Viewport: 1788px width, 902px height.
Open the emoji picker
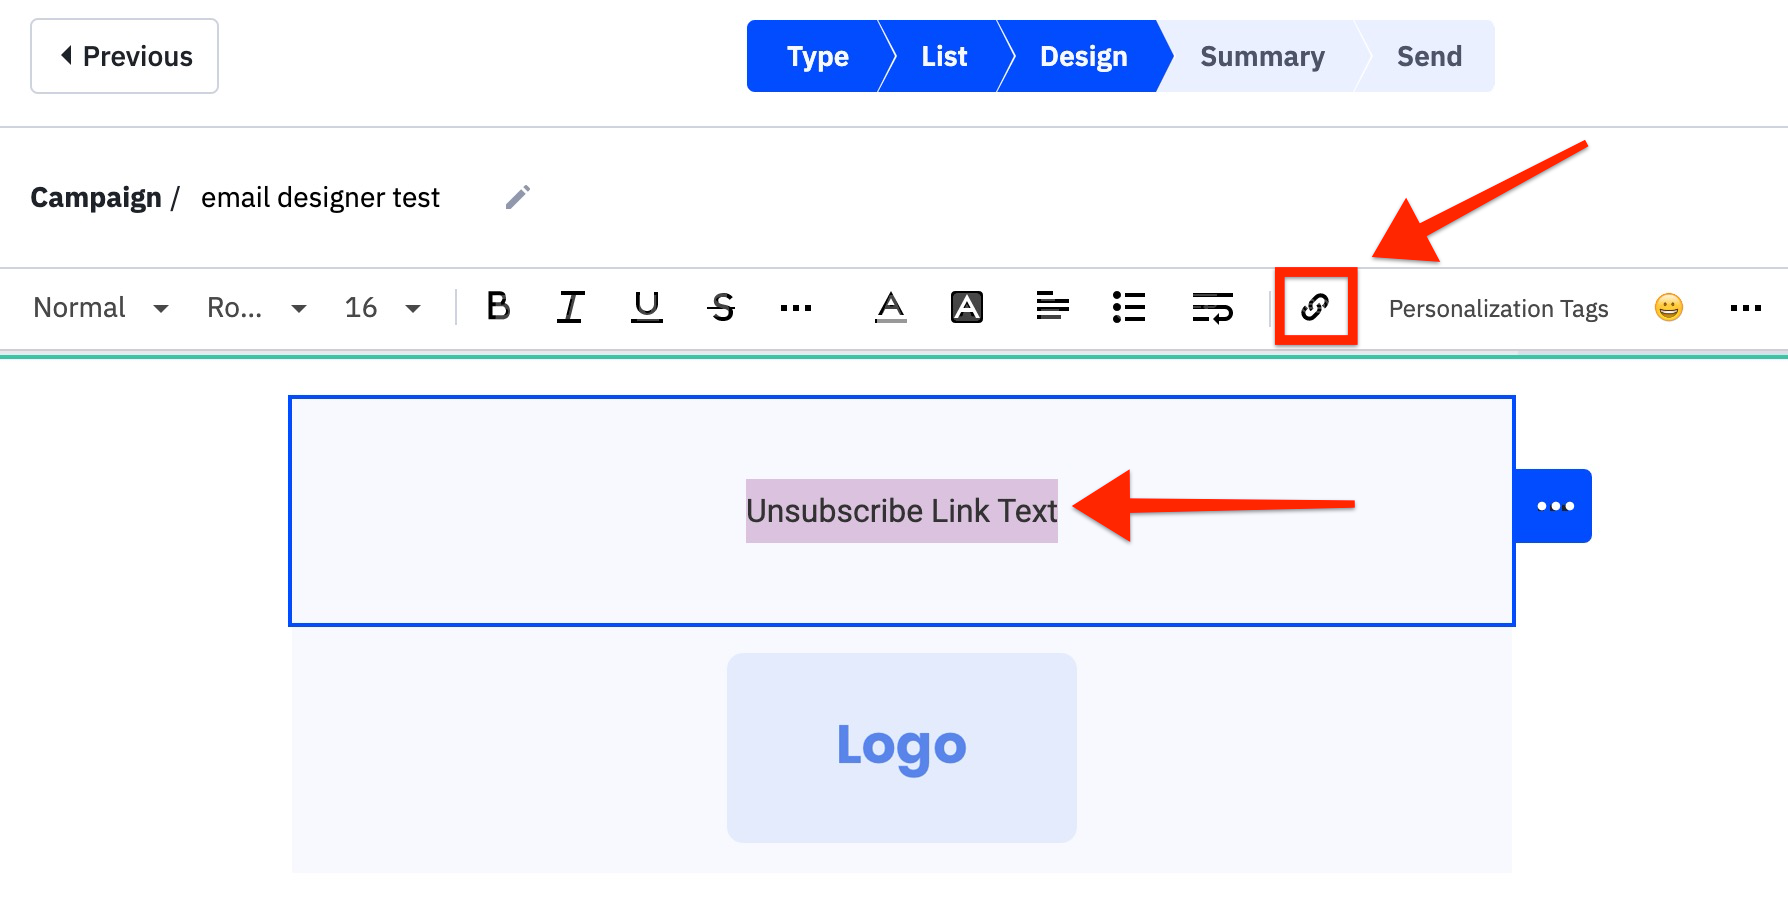[x=1668, y=308]
